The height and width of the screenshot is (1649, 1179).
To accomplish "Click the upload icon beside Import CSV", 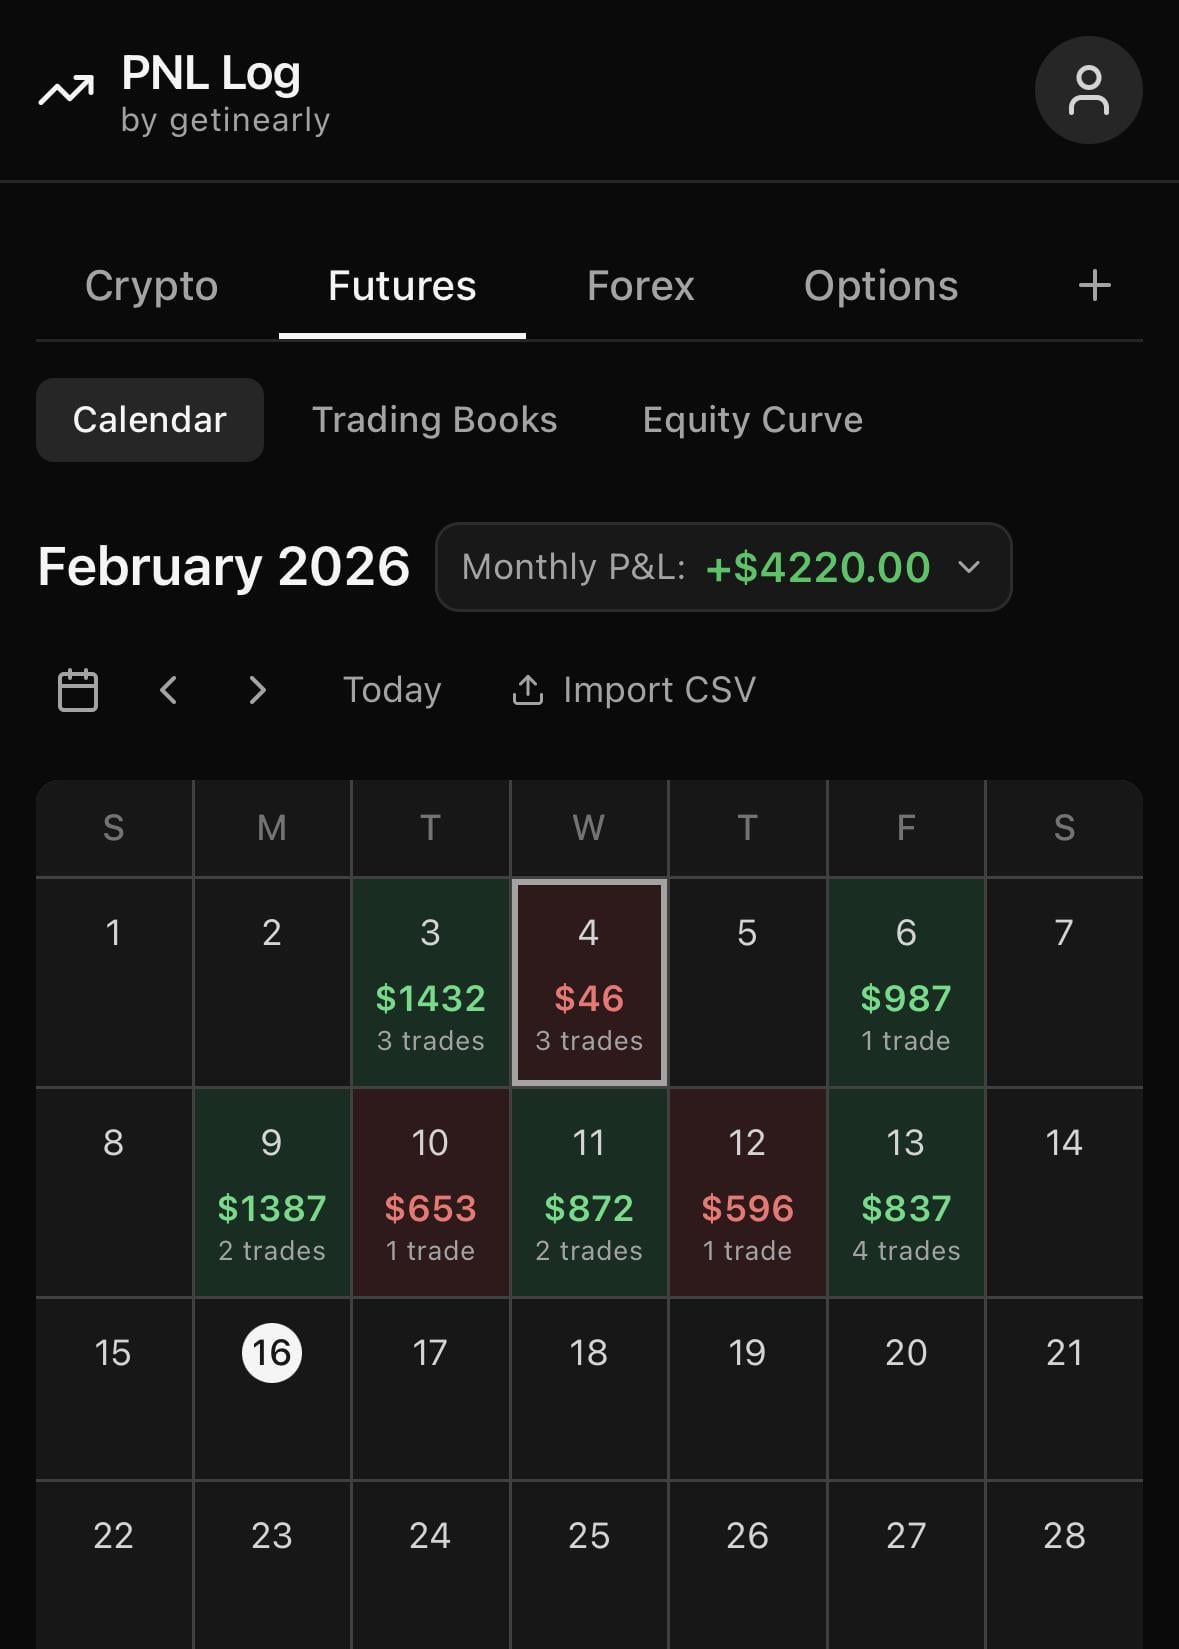I will click(528, 690).
